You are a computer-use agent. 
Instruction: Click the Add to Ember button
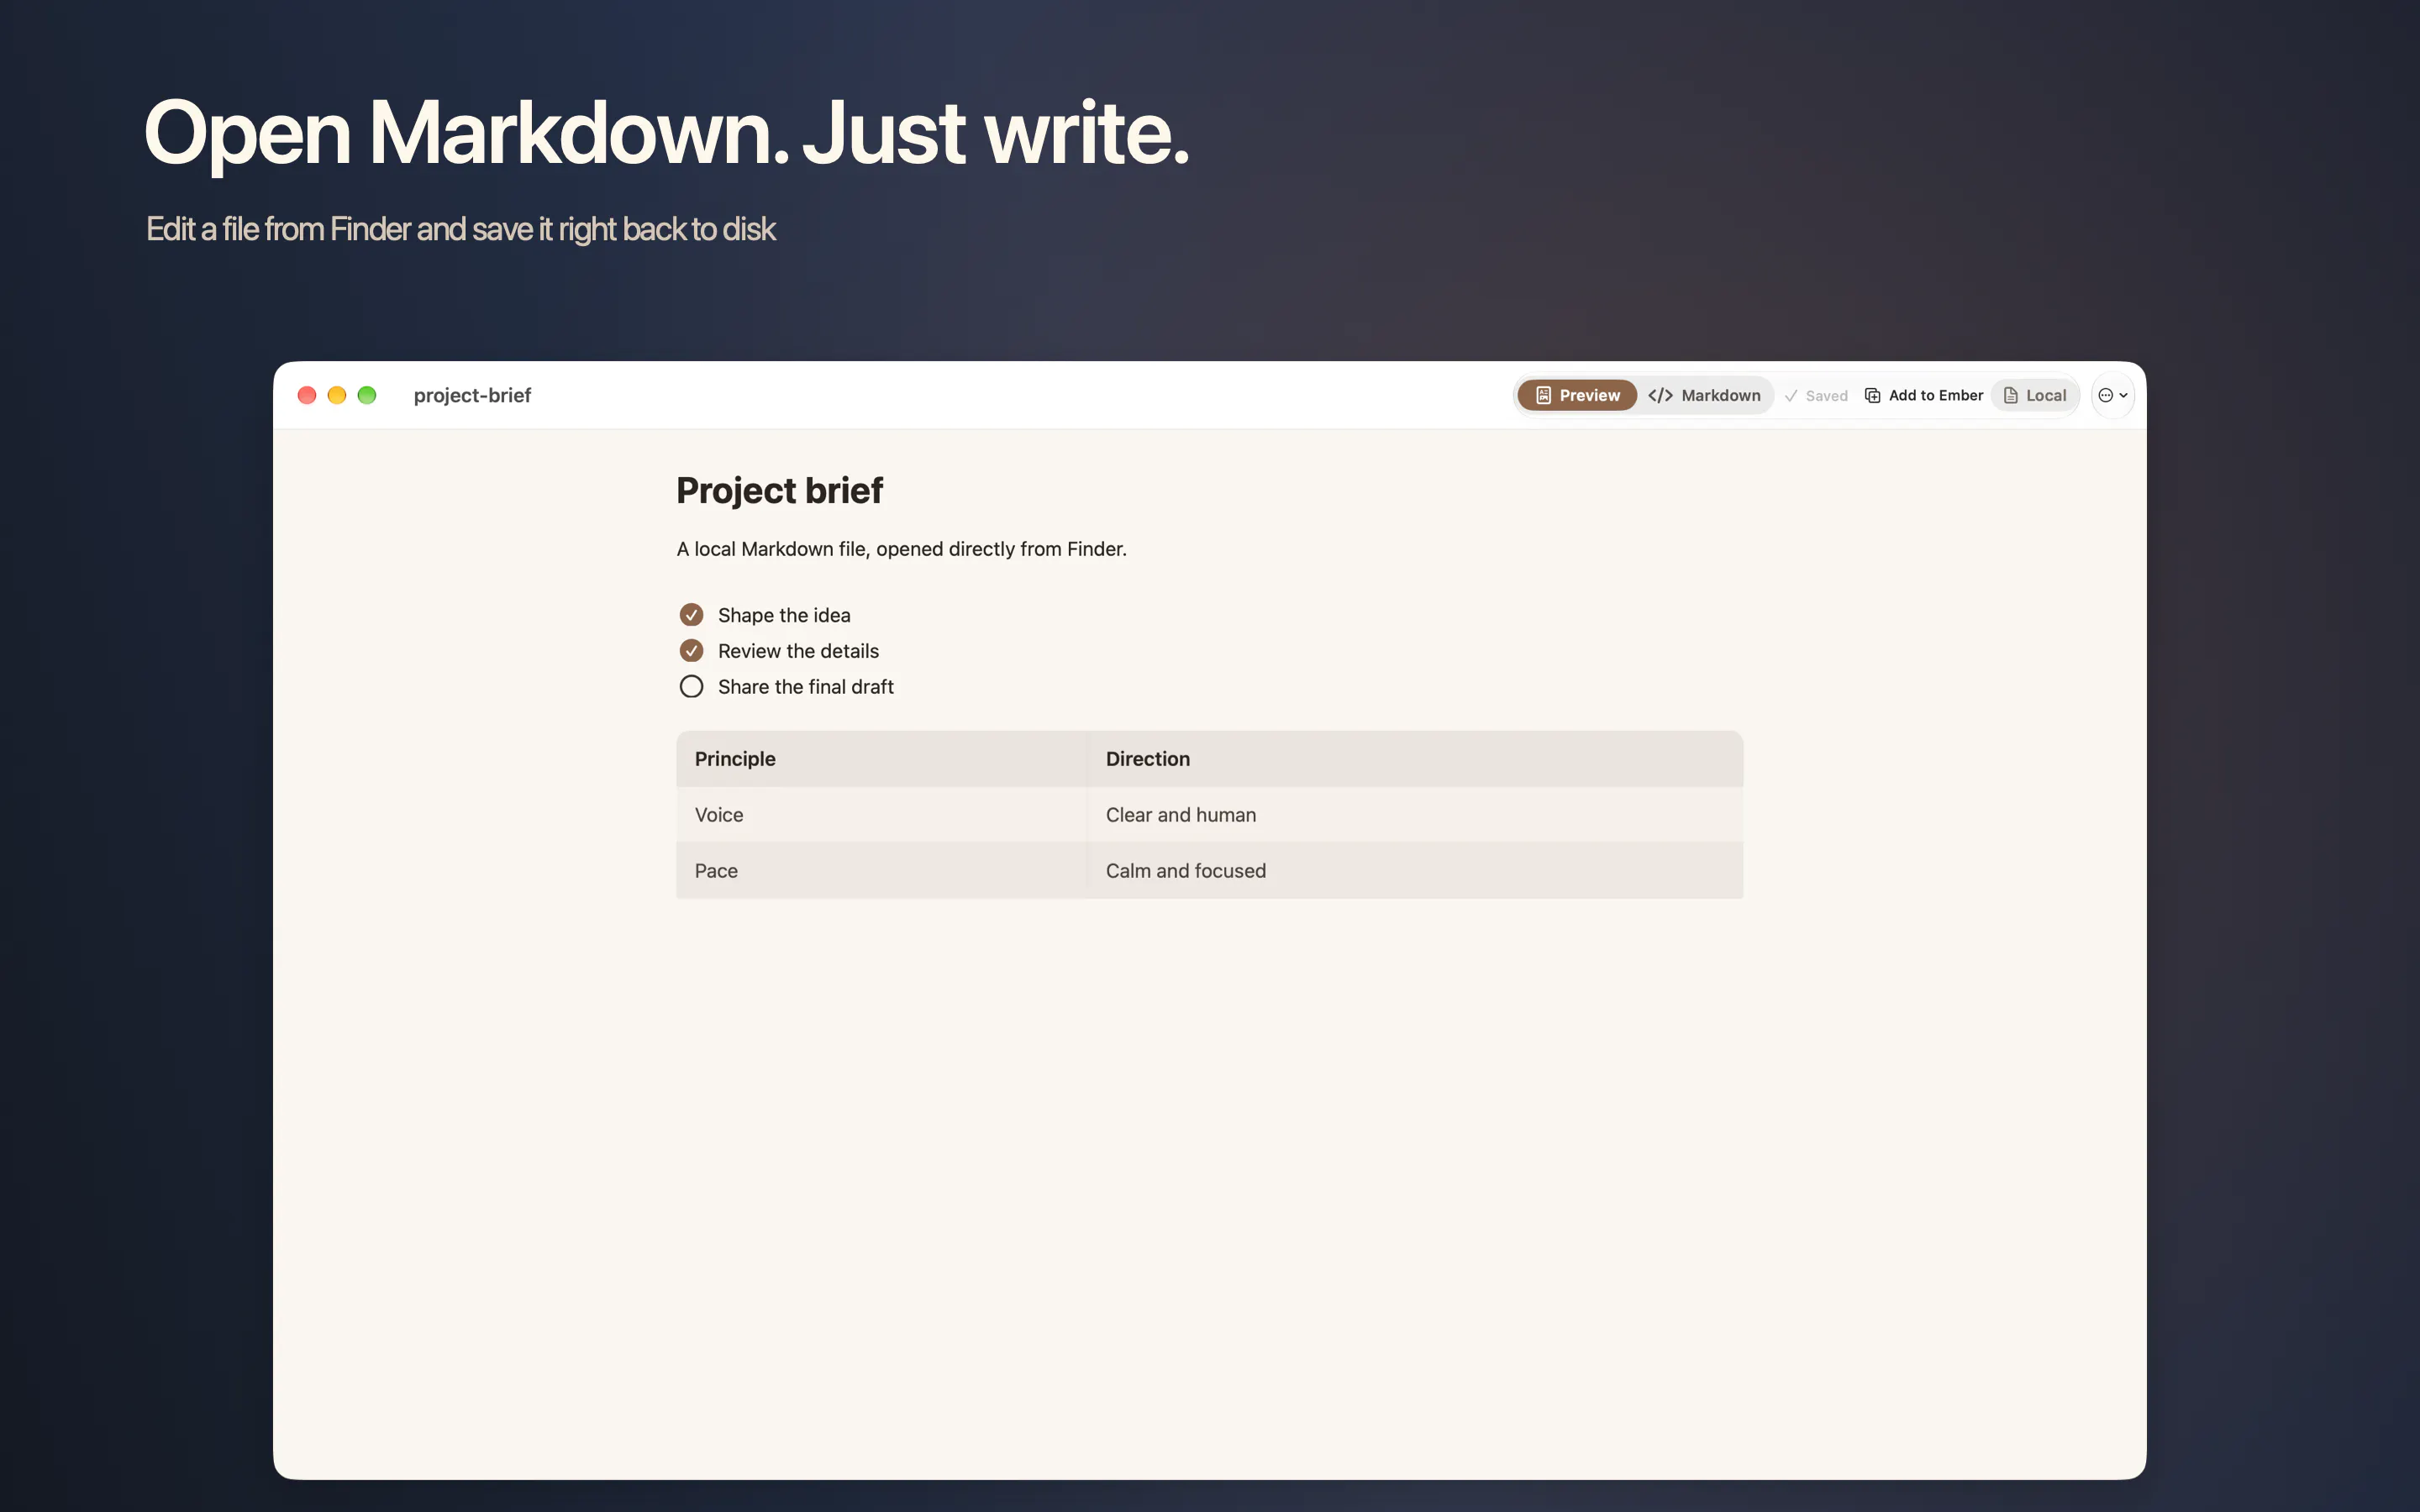[1924, 395]
